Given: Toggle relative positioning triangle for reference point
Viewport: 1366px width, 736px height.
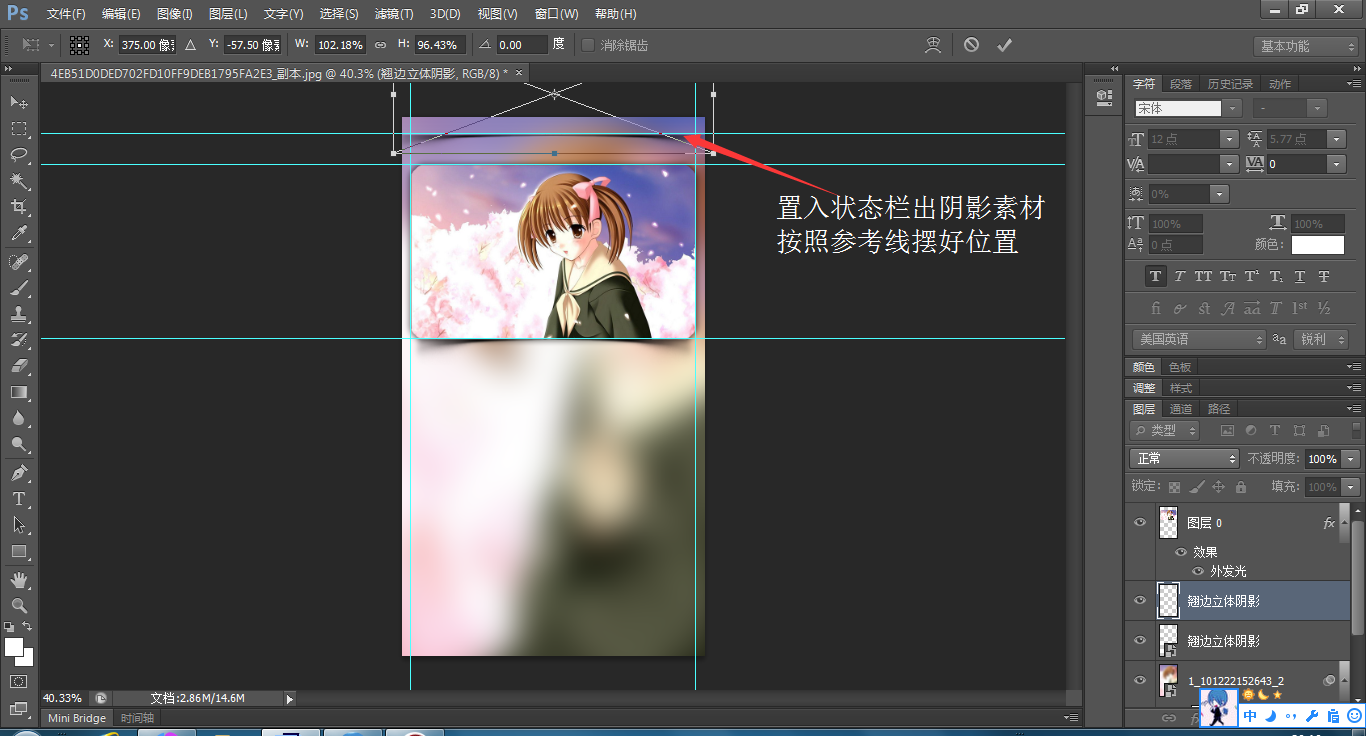Looking at the screenshot, I should (x=190, y=45).
